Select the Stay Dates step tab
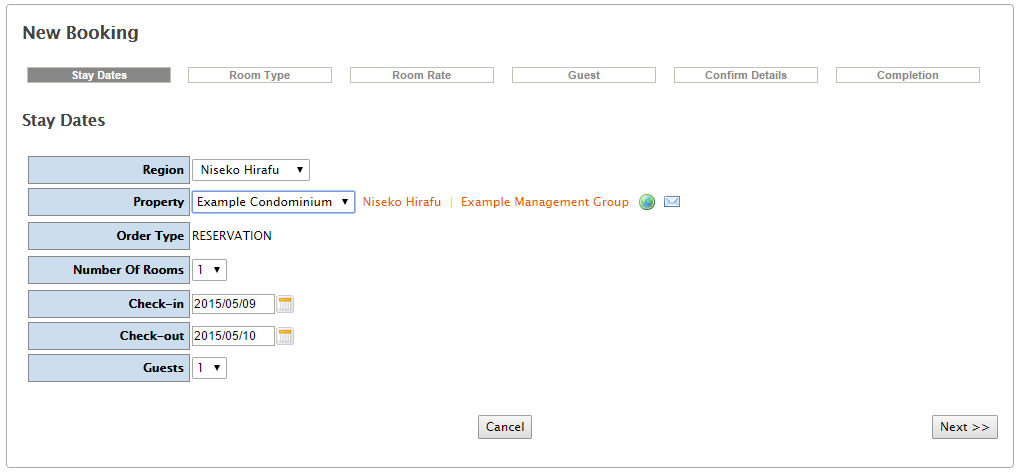The image size is (1020, 473). click(99, 75)
